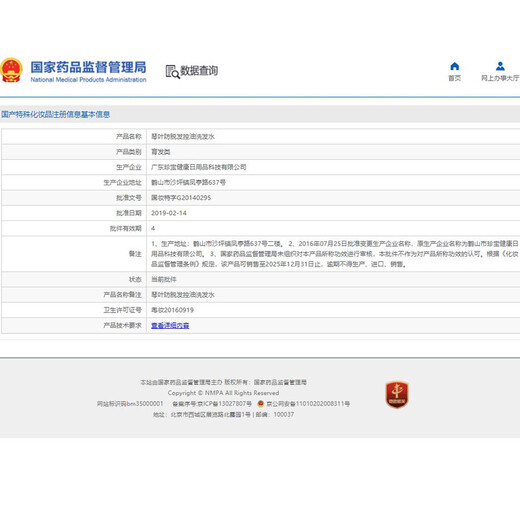
Task: Click the 数据查询 search document icon
Action: tap(173, 71)
